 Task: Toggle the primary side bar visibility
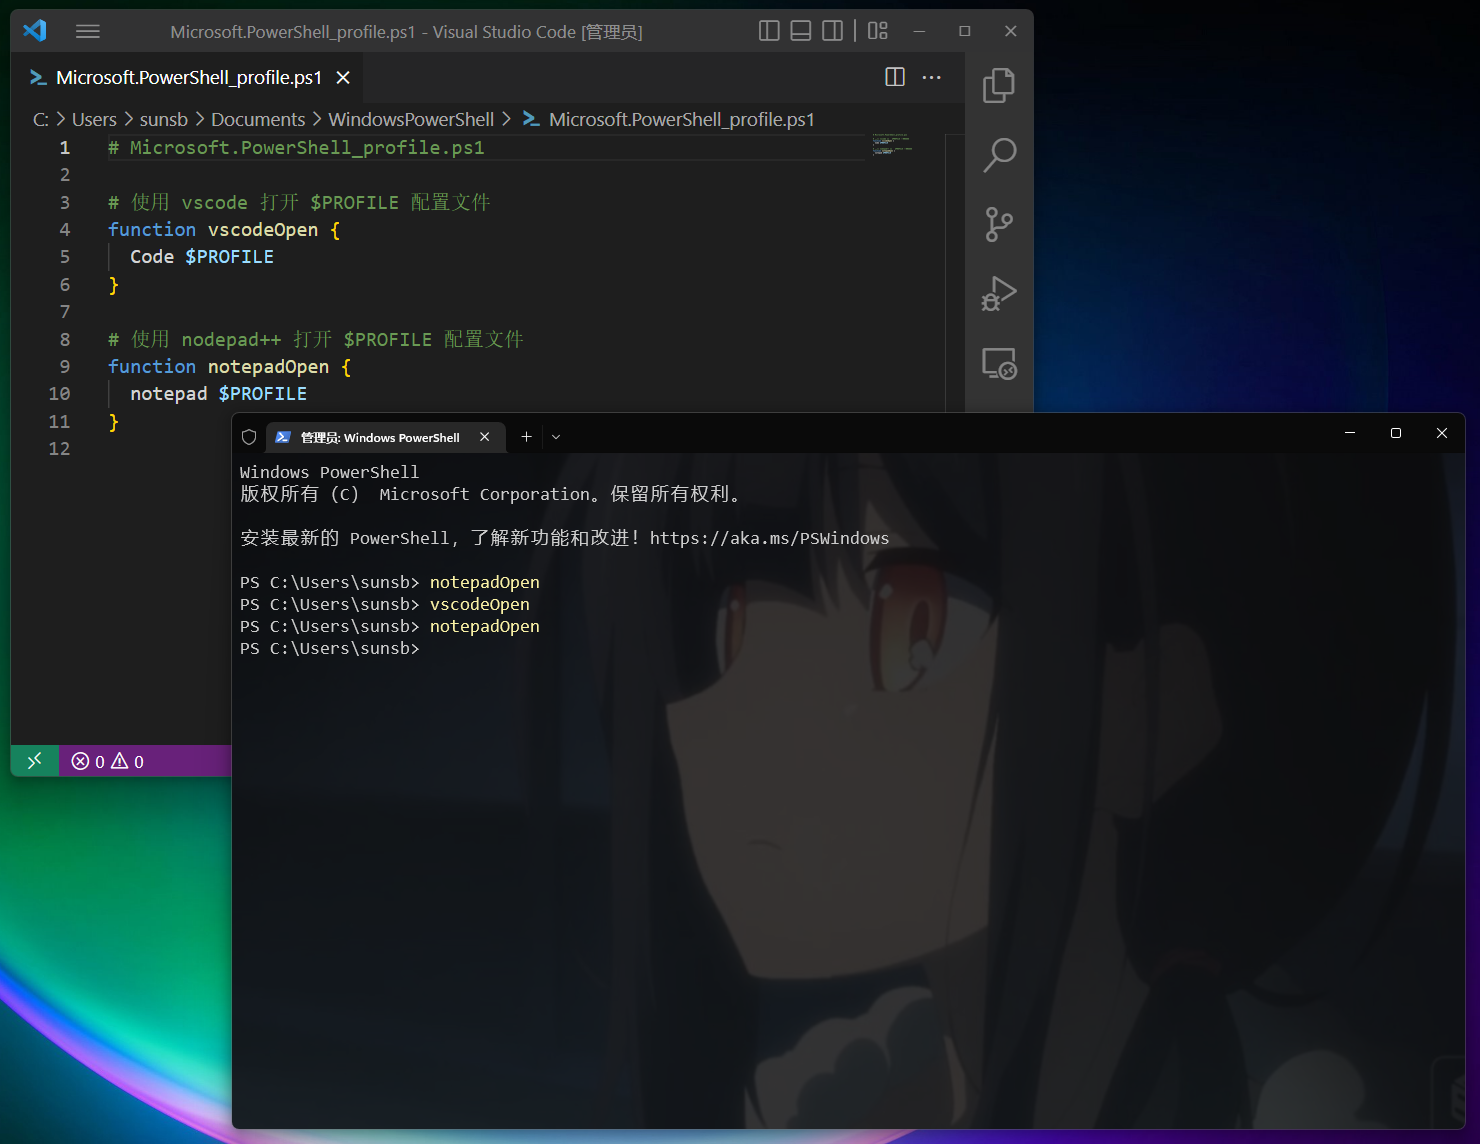769,31
